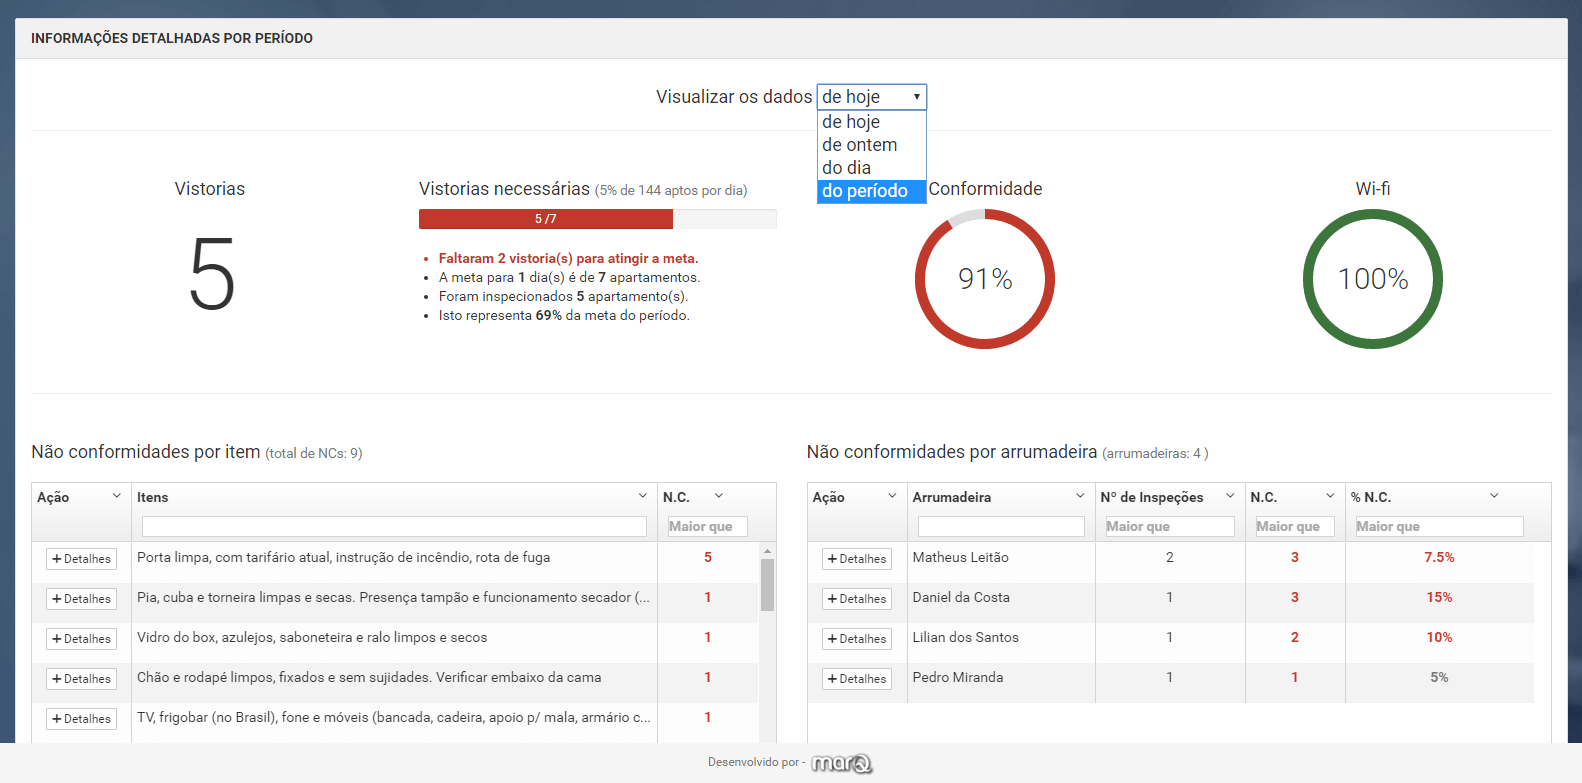Choose 'de ontem' option in the list
The image size is (1582, 783).
pos(860,145)
